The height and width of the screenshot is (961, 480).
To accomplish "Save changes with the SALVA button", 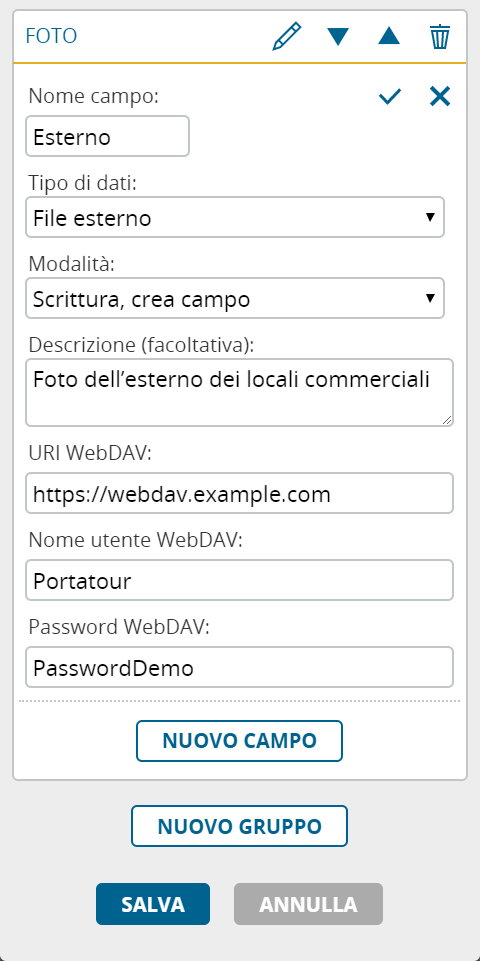I will pyautogui.click(x=153, y=904).
